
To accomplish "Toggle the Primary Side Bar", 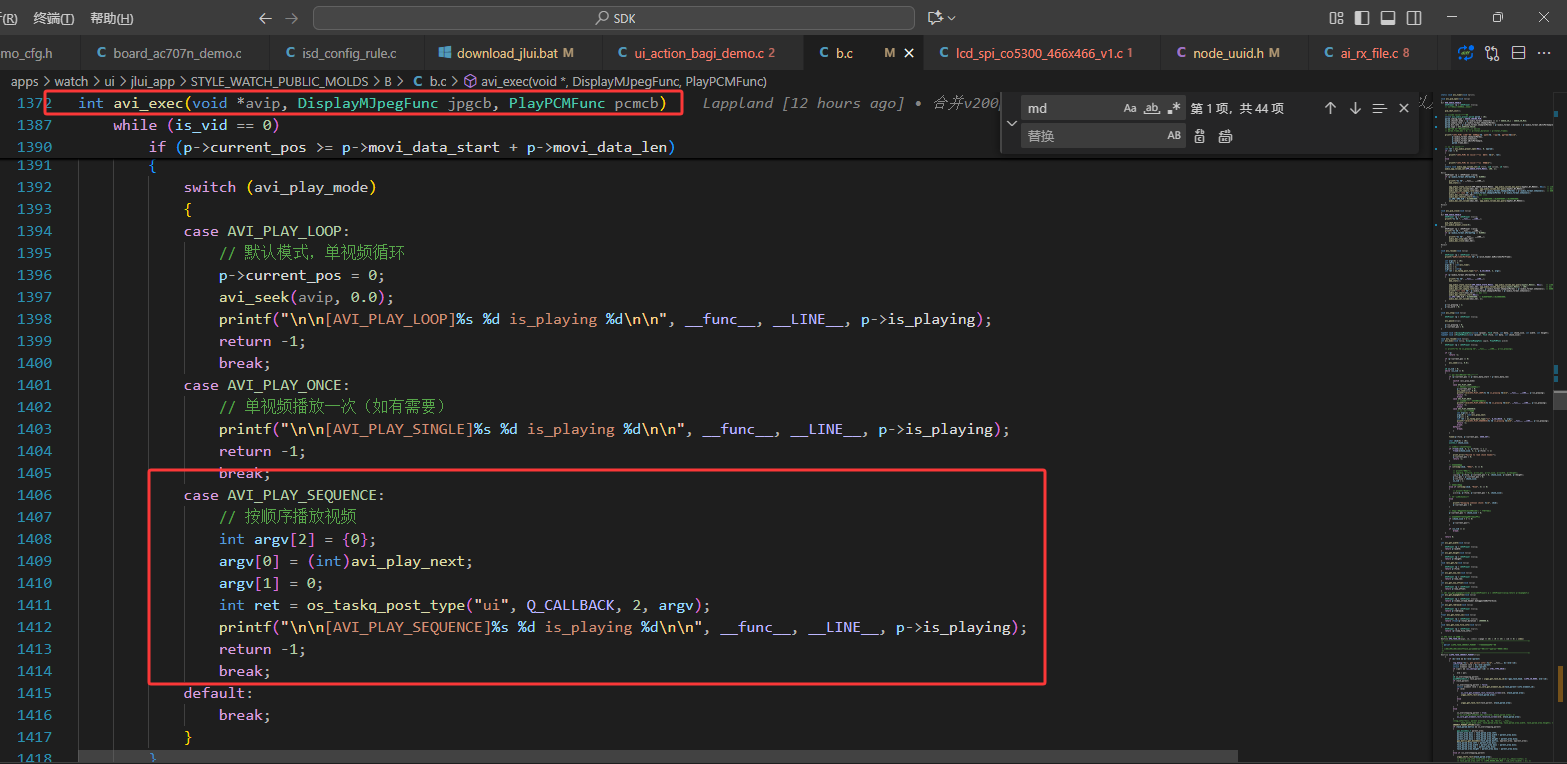I will [x=1362, y=18].
